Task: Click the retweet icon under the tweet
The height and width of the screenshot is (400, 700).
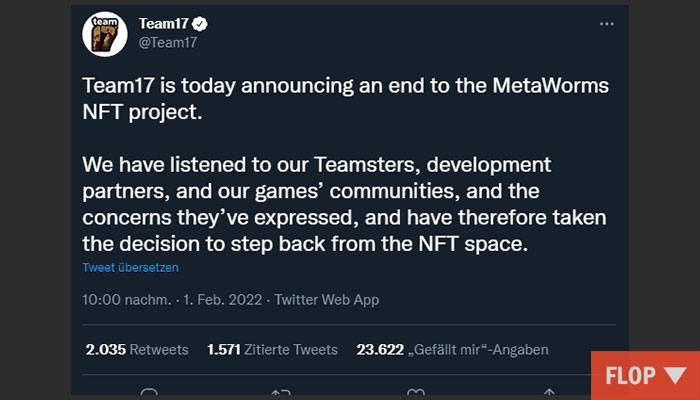Action: coord(283,393)
